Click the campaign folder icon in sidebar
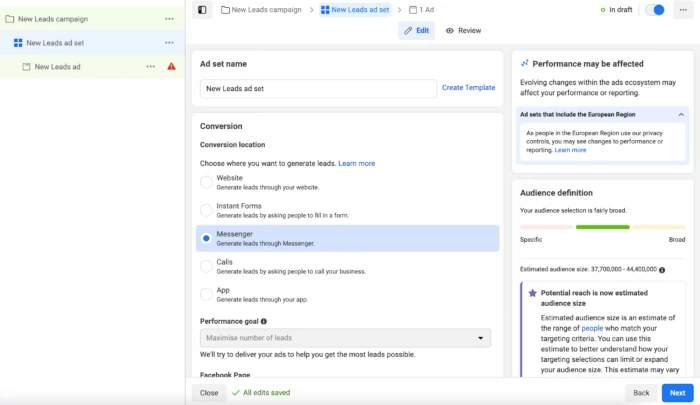 point(9,19)
